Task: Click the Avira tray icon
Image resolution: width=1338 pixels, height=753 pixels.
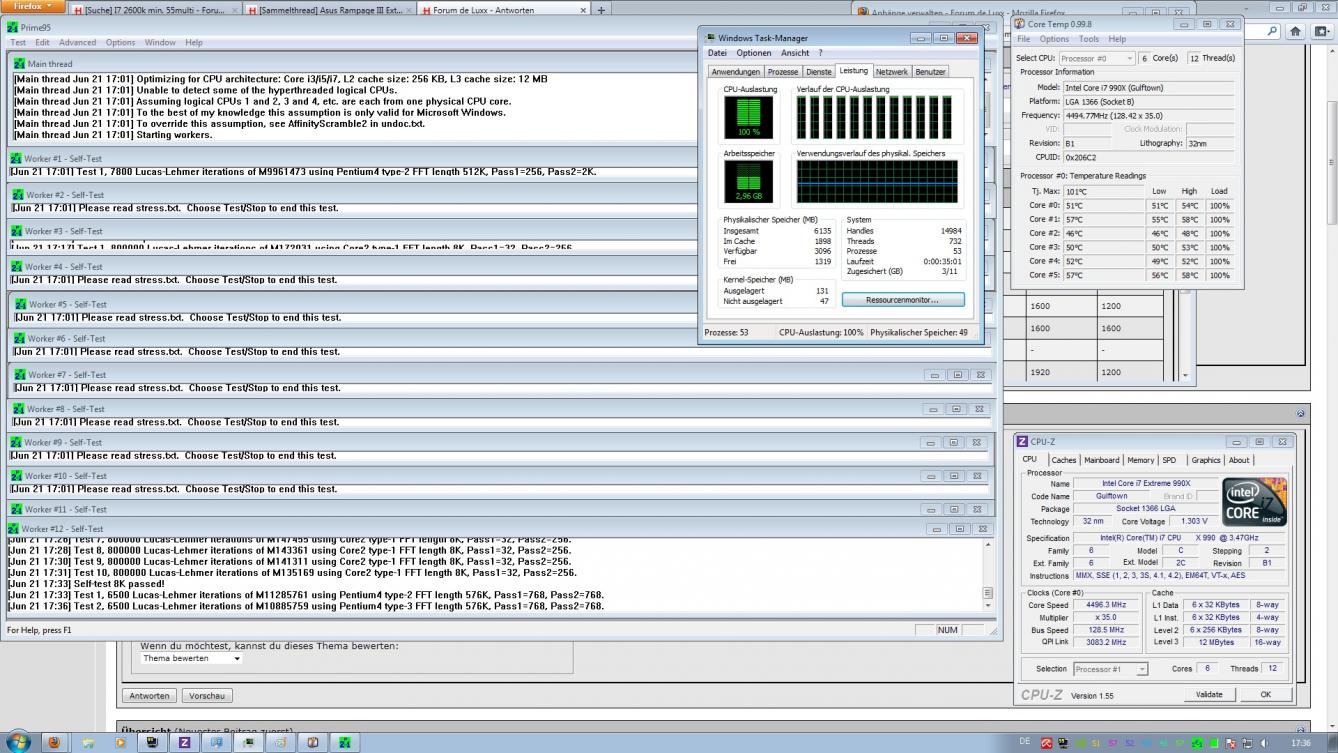Action: (x=1046, y=743)
